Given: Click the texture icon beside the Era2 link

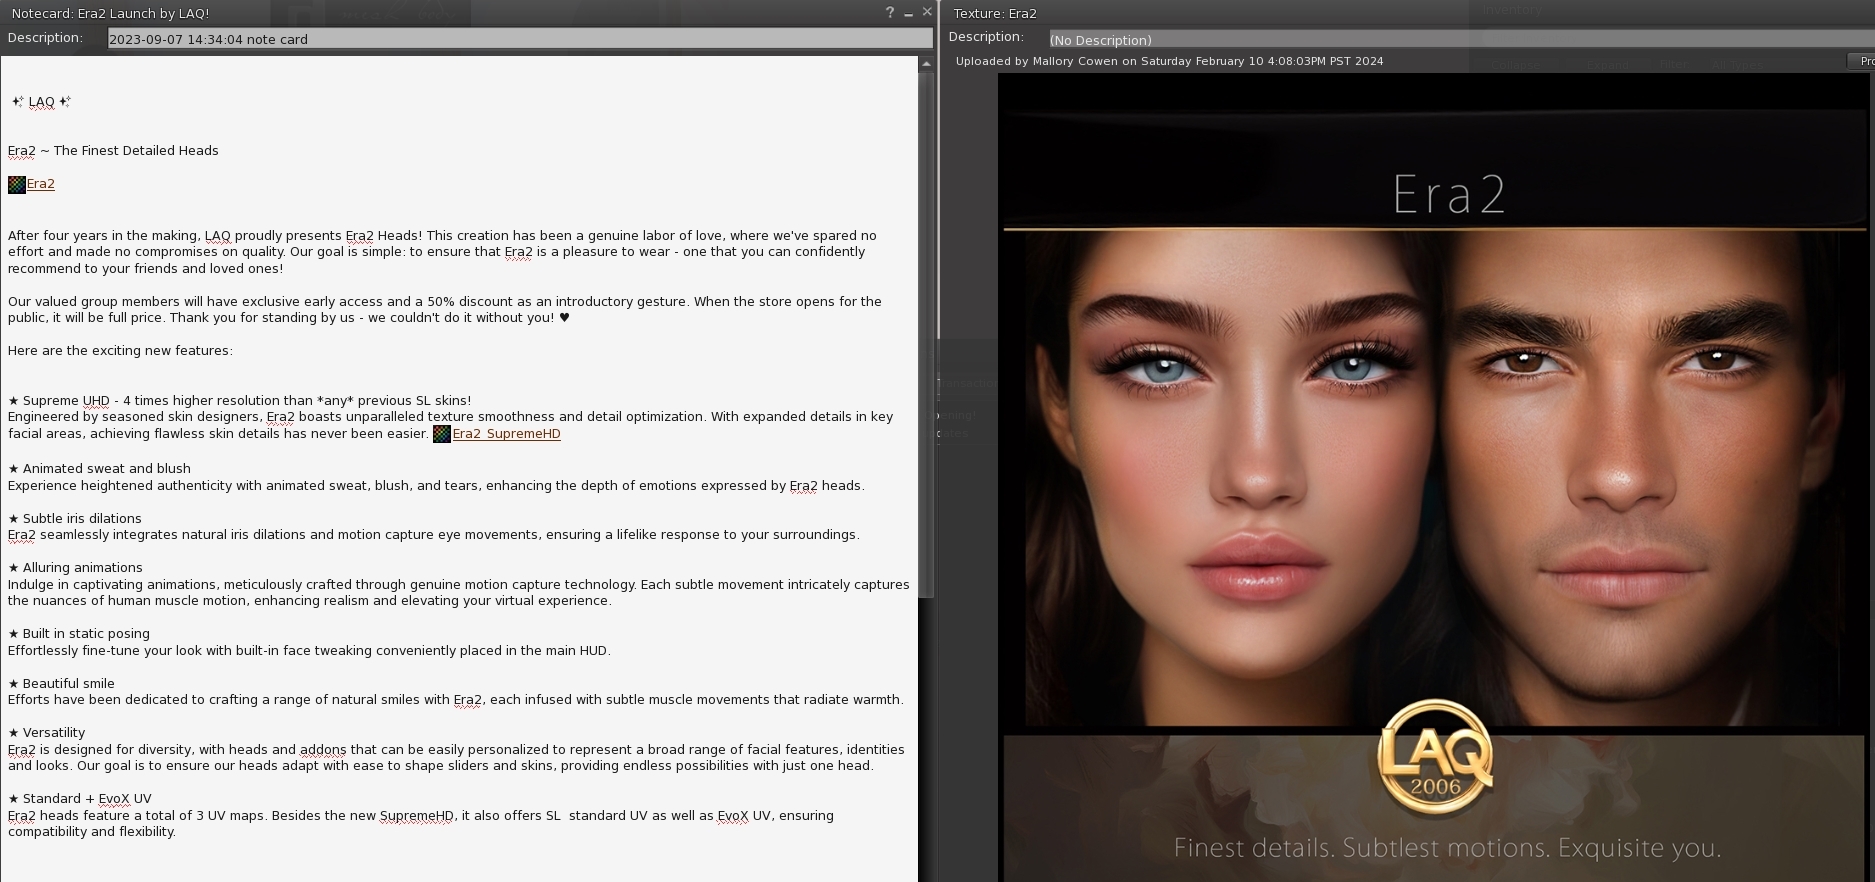Looking at the screenshot, I should point(17,184).
